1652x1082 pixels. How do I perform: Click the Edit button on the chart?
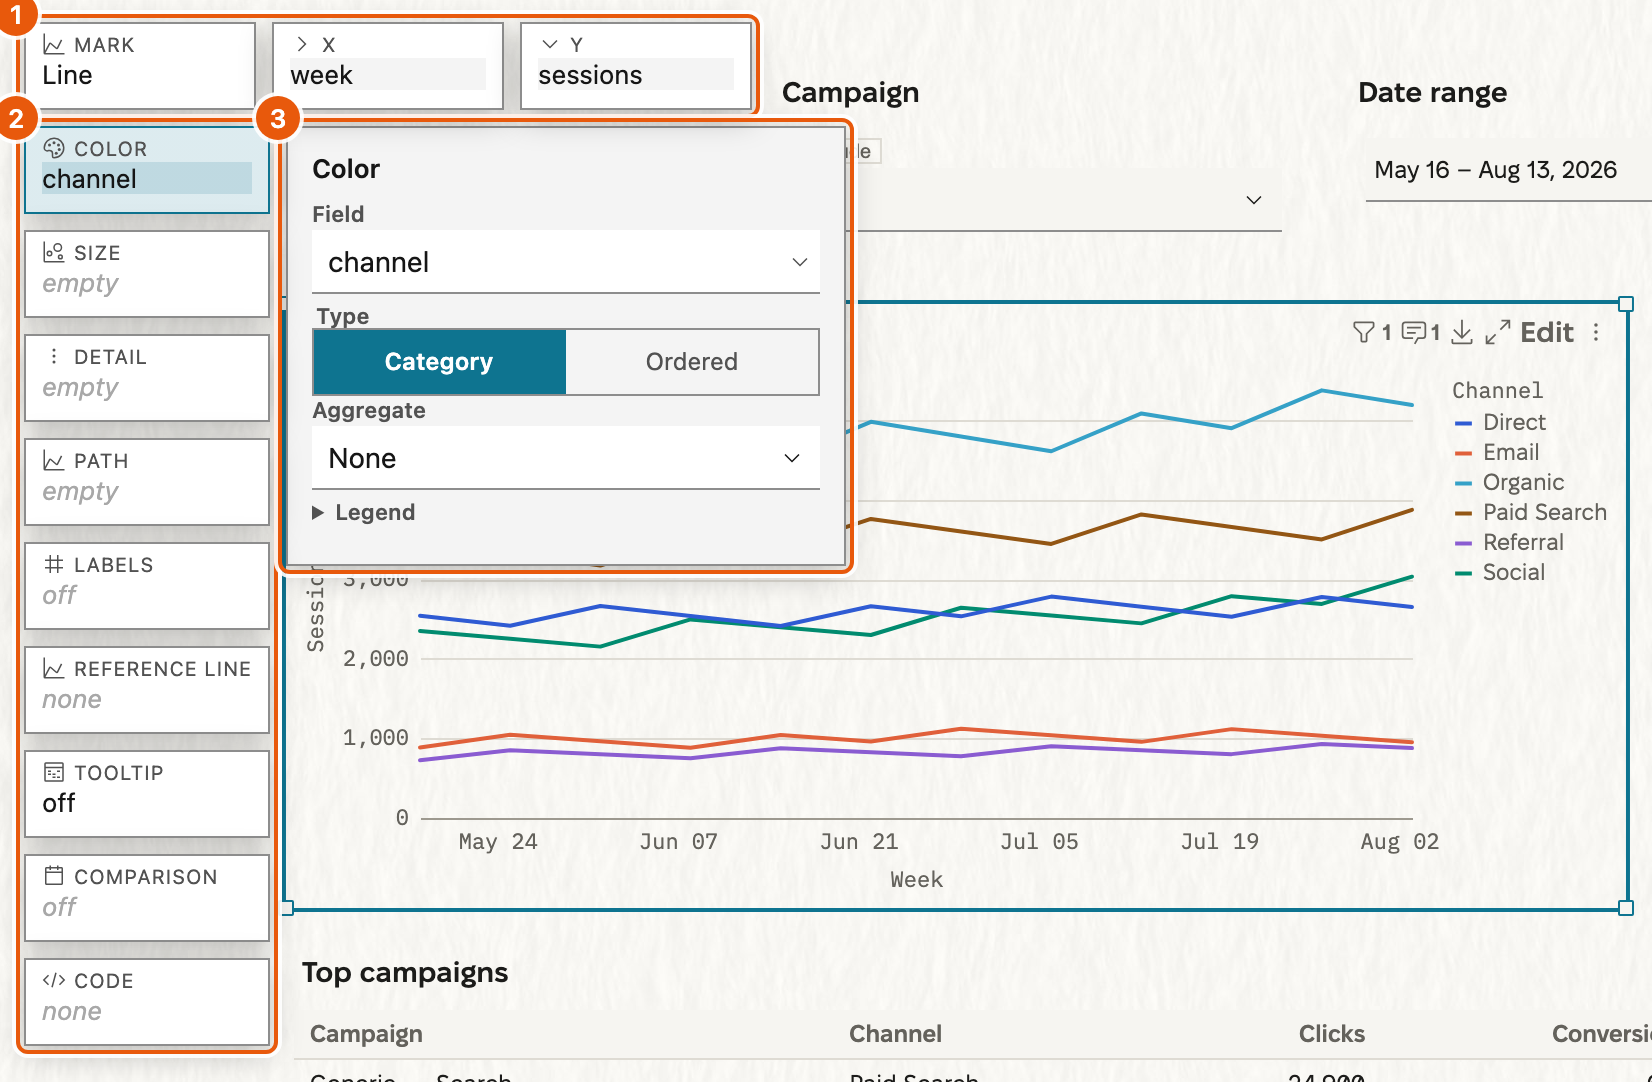[1547, 332]
